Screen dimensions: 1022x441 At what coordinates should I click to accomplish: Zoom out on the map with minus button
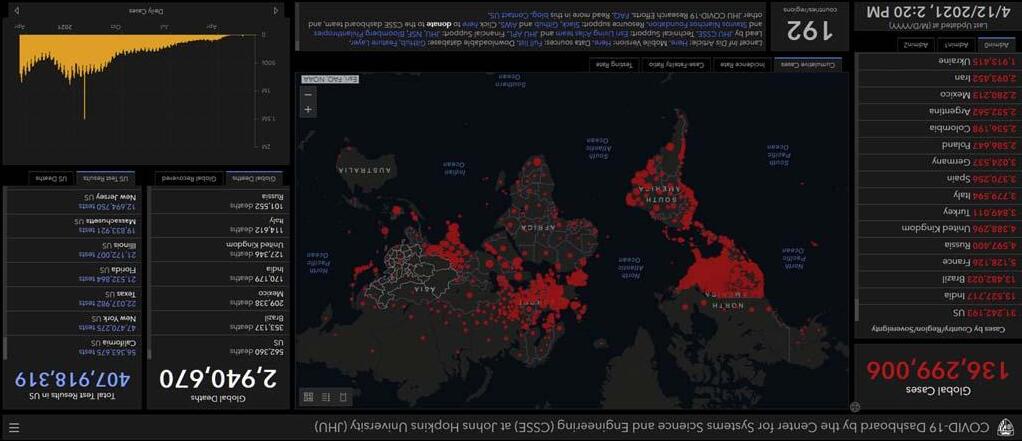point(308,94)
